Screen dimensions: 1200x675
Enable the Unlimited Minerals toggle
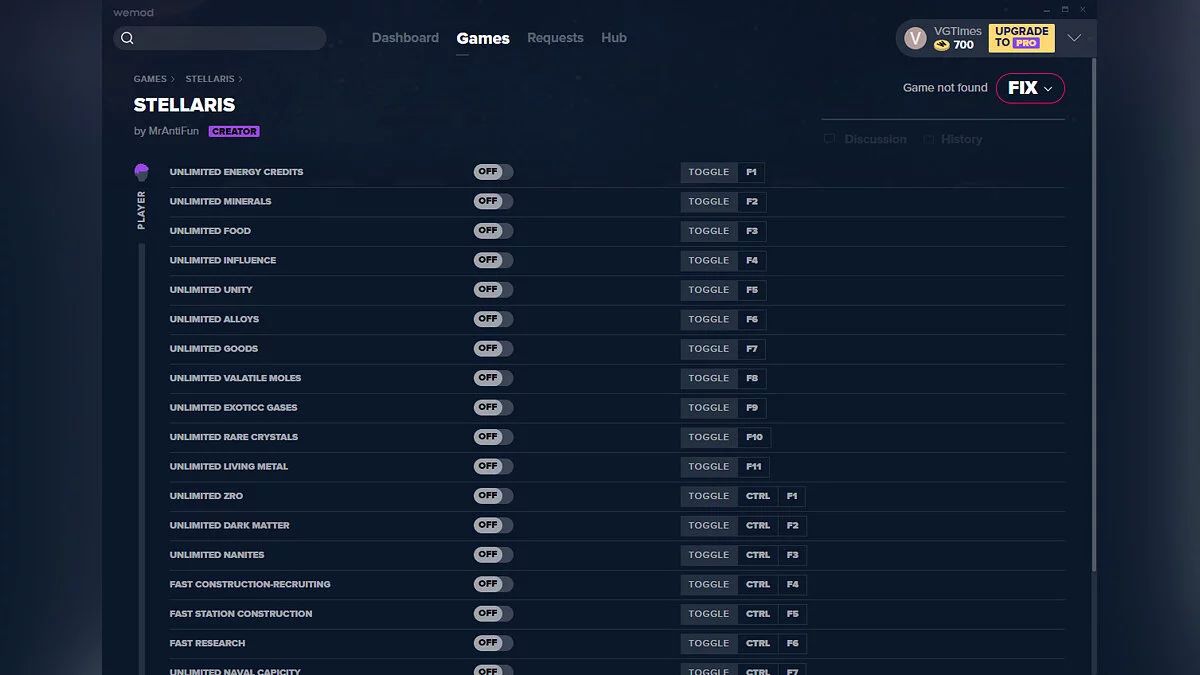point(493,201)
